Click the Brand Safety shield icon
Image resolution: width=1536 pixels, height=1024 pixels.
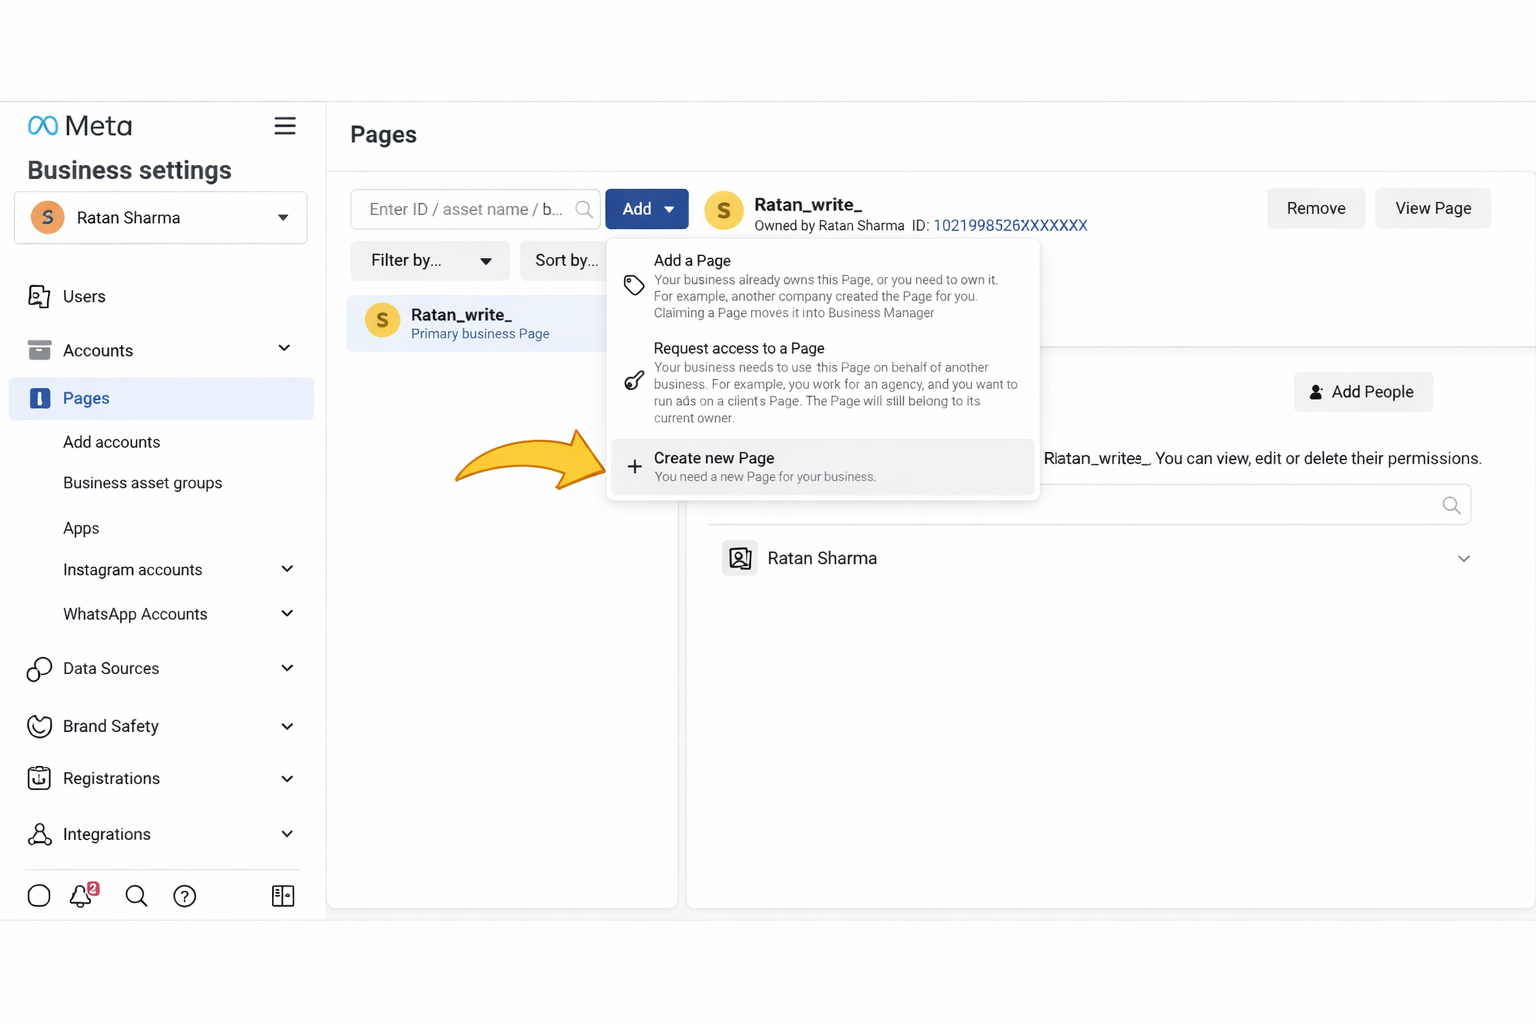click(x=39, y=726)
